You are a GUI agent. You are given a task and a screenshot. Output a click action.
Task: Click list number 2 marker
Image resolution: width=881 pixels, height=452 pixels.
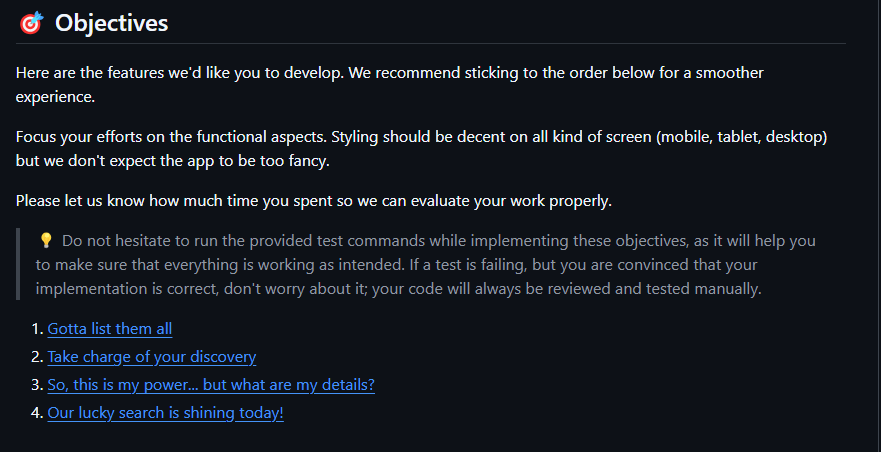point(36,356)
